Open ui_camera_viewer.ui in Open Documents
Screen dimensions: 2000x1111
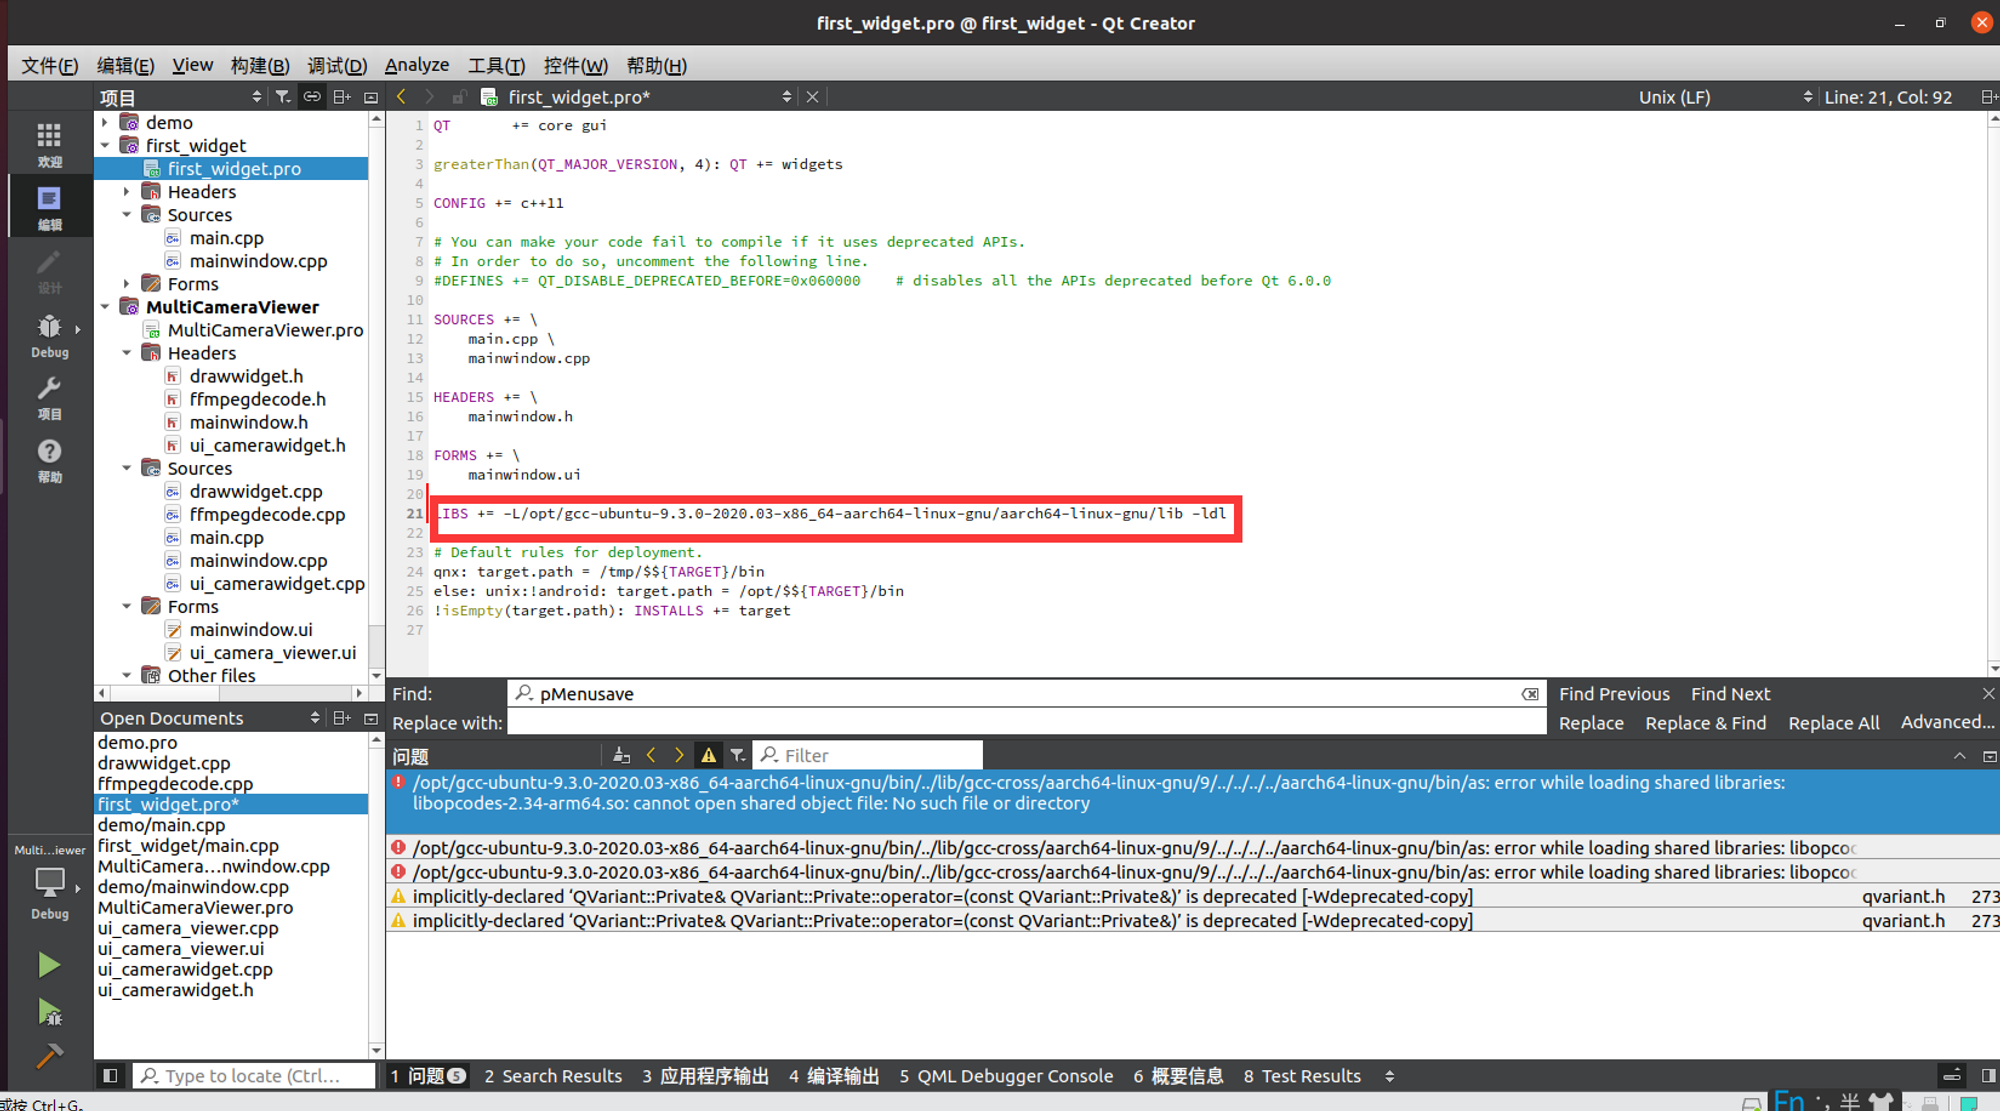point(181,948)
